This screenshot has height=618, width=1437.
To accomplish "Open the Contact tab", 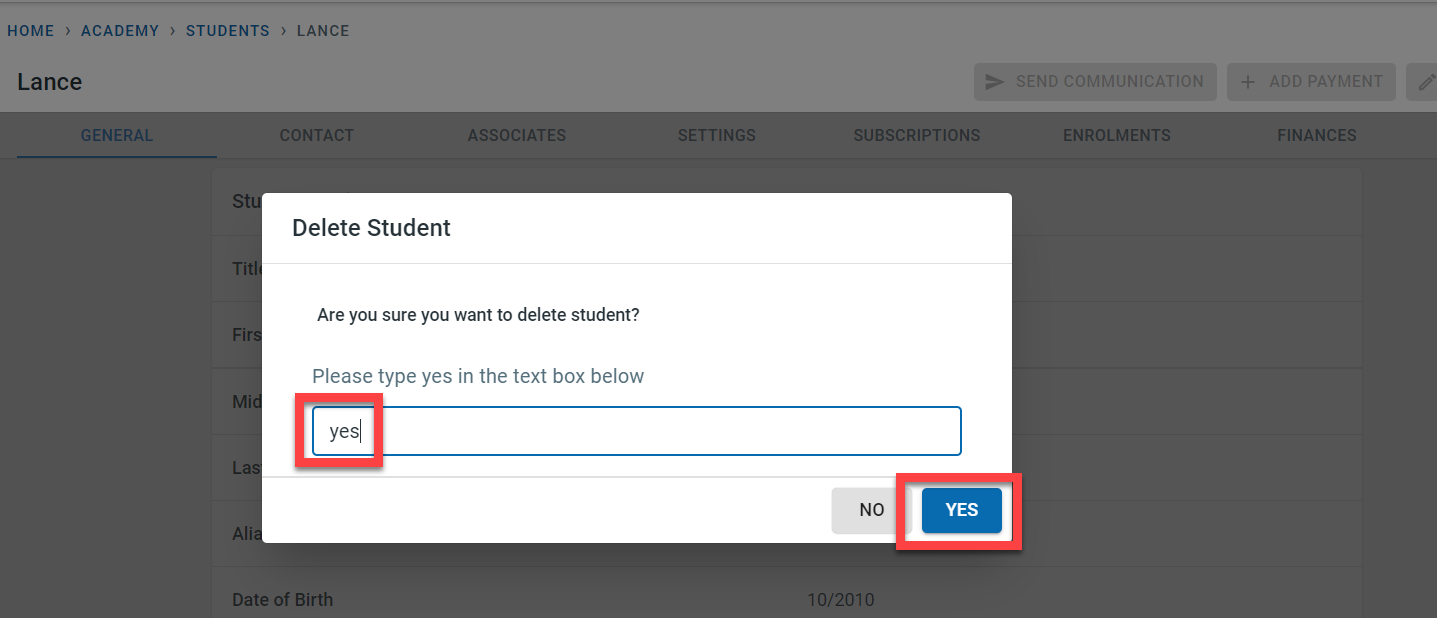I will [317, 135].
